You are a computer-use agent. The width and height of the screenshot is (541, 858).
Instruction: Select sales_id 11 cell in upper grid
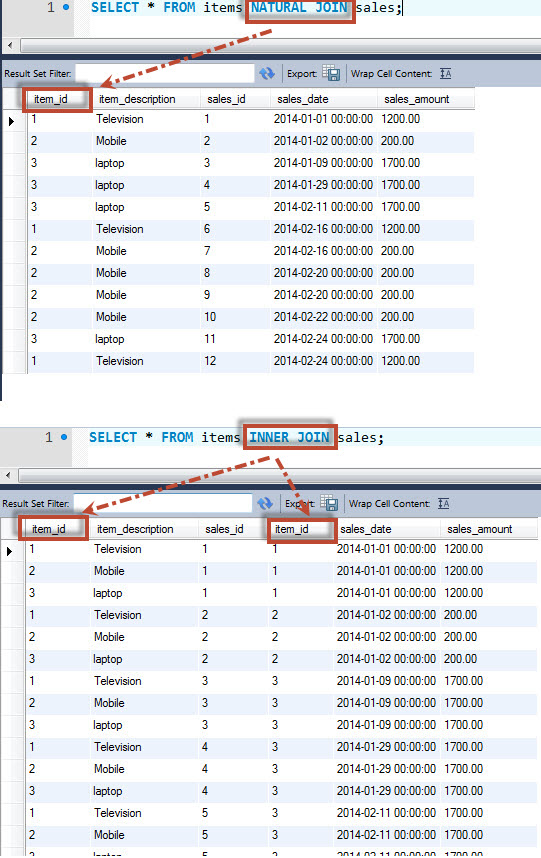click(210, 339)
